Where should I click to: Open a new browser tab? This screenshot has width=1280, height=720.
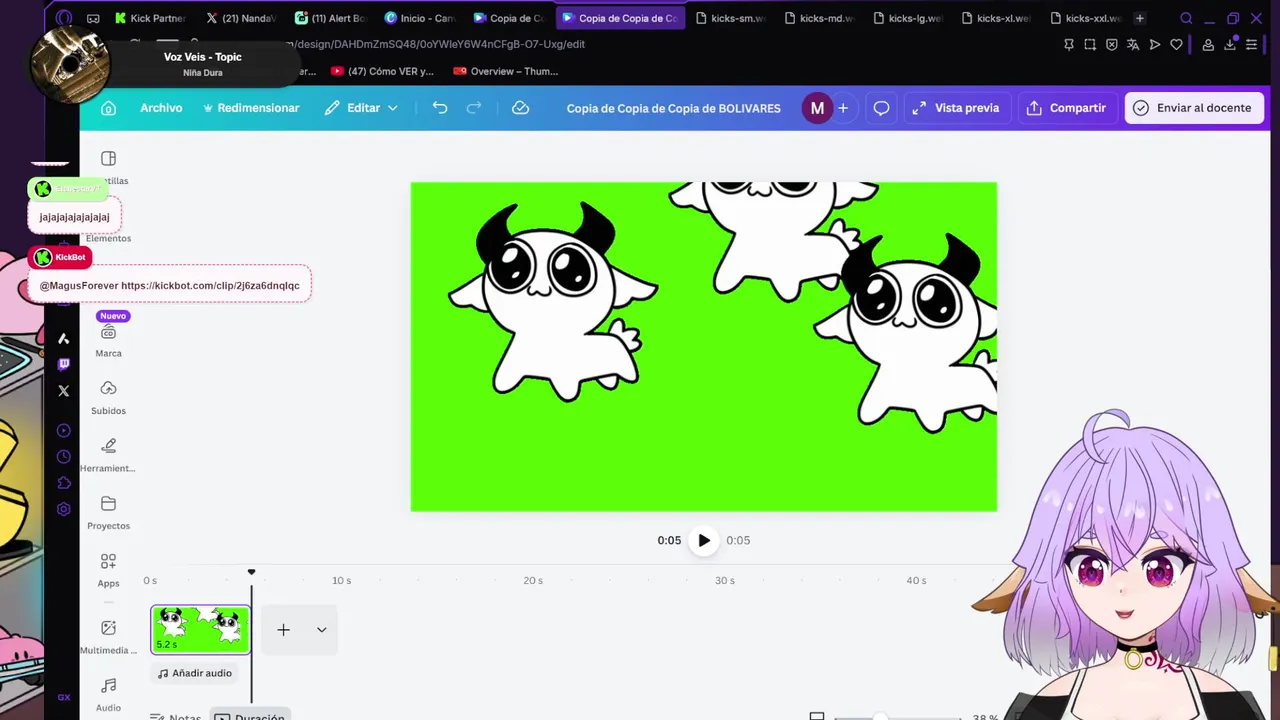[x=1139, y=18]
